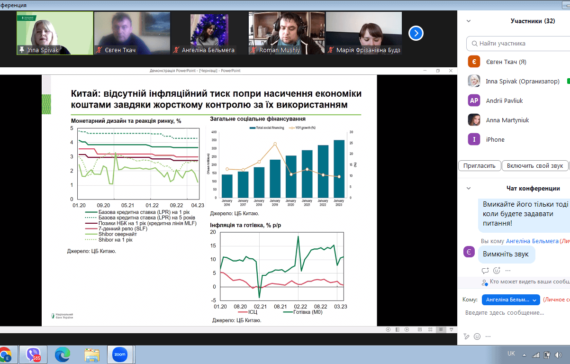The image size is (570, 364).
Task: Collapse the Чат конференции panel chevron
Action: (x=469, y=188)
